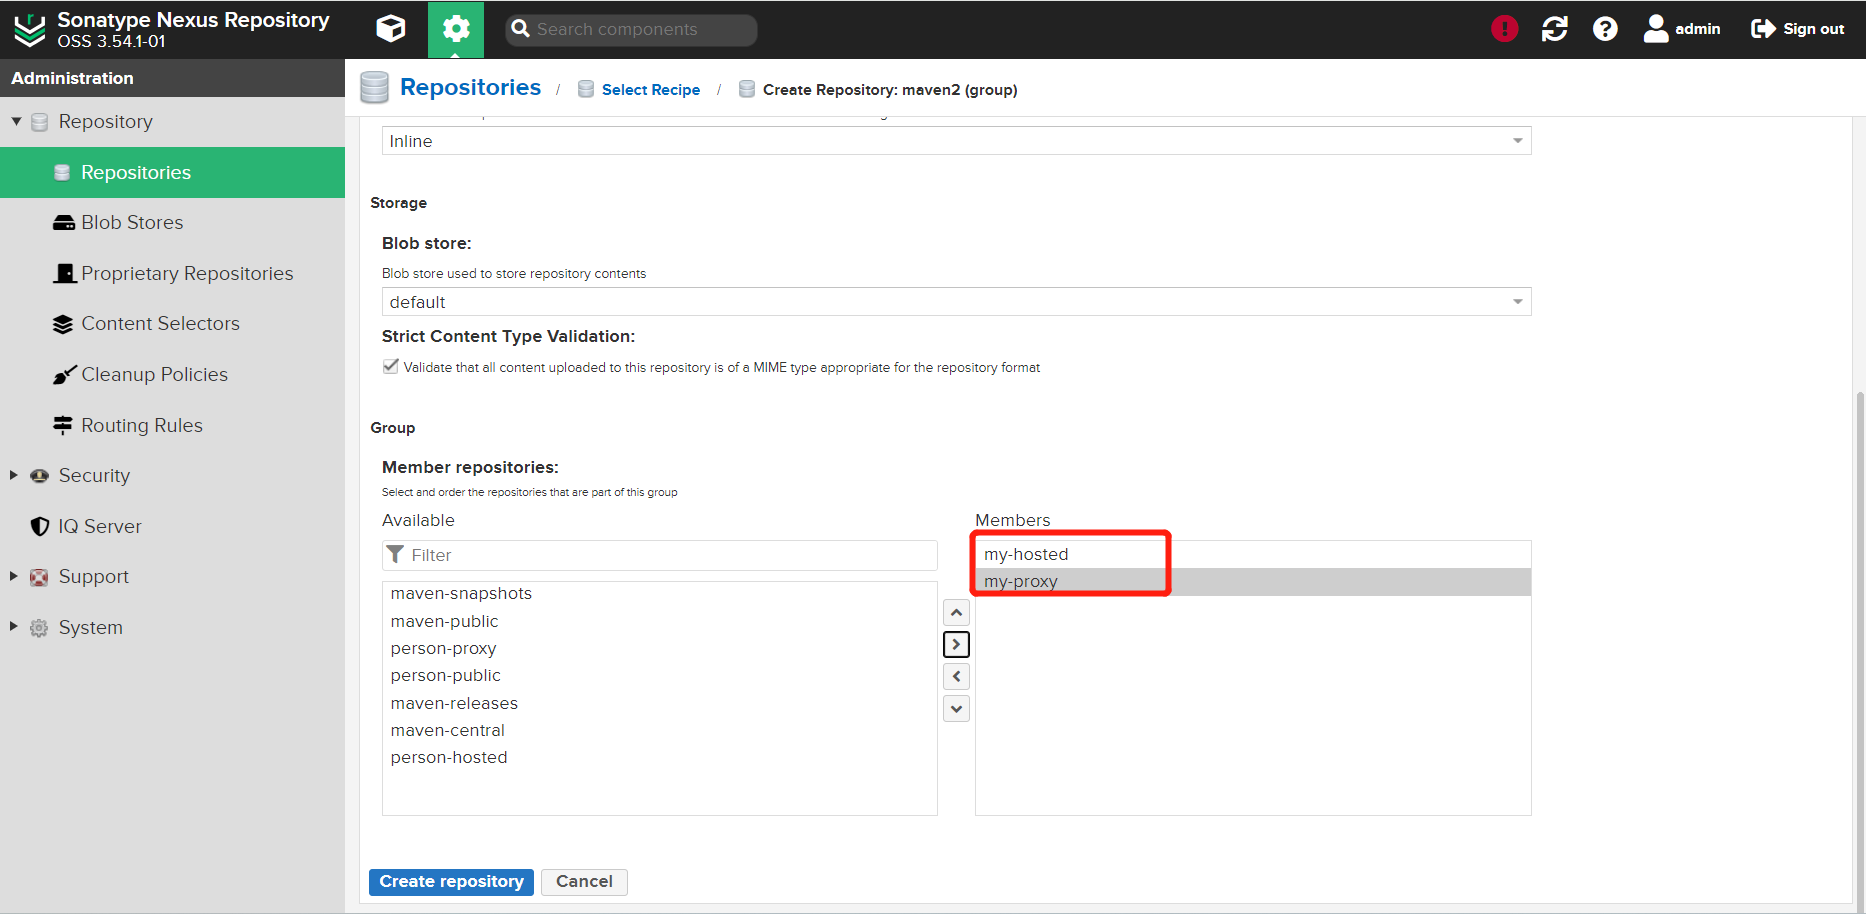Click the Sign out button
Viewport: 1866px width, 914px height.
[x=1797, y=29]
